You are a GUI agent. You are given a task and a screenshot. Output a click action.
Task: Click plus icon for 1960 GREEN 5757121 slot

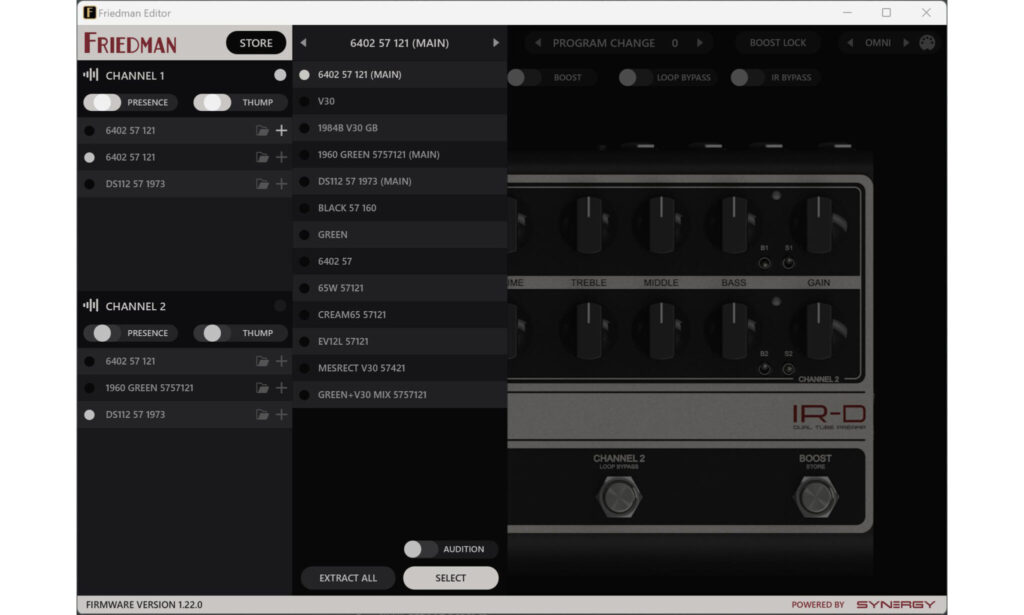pyautogui.click(x=281, y=388)
